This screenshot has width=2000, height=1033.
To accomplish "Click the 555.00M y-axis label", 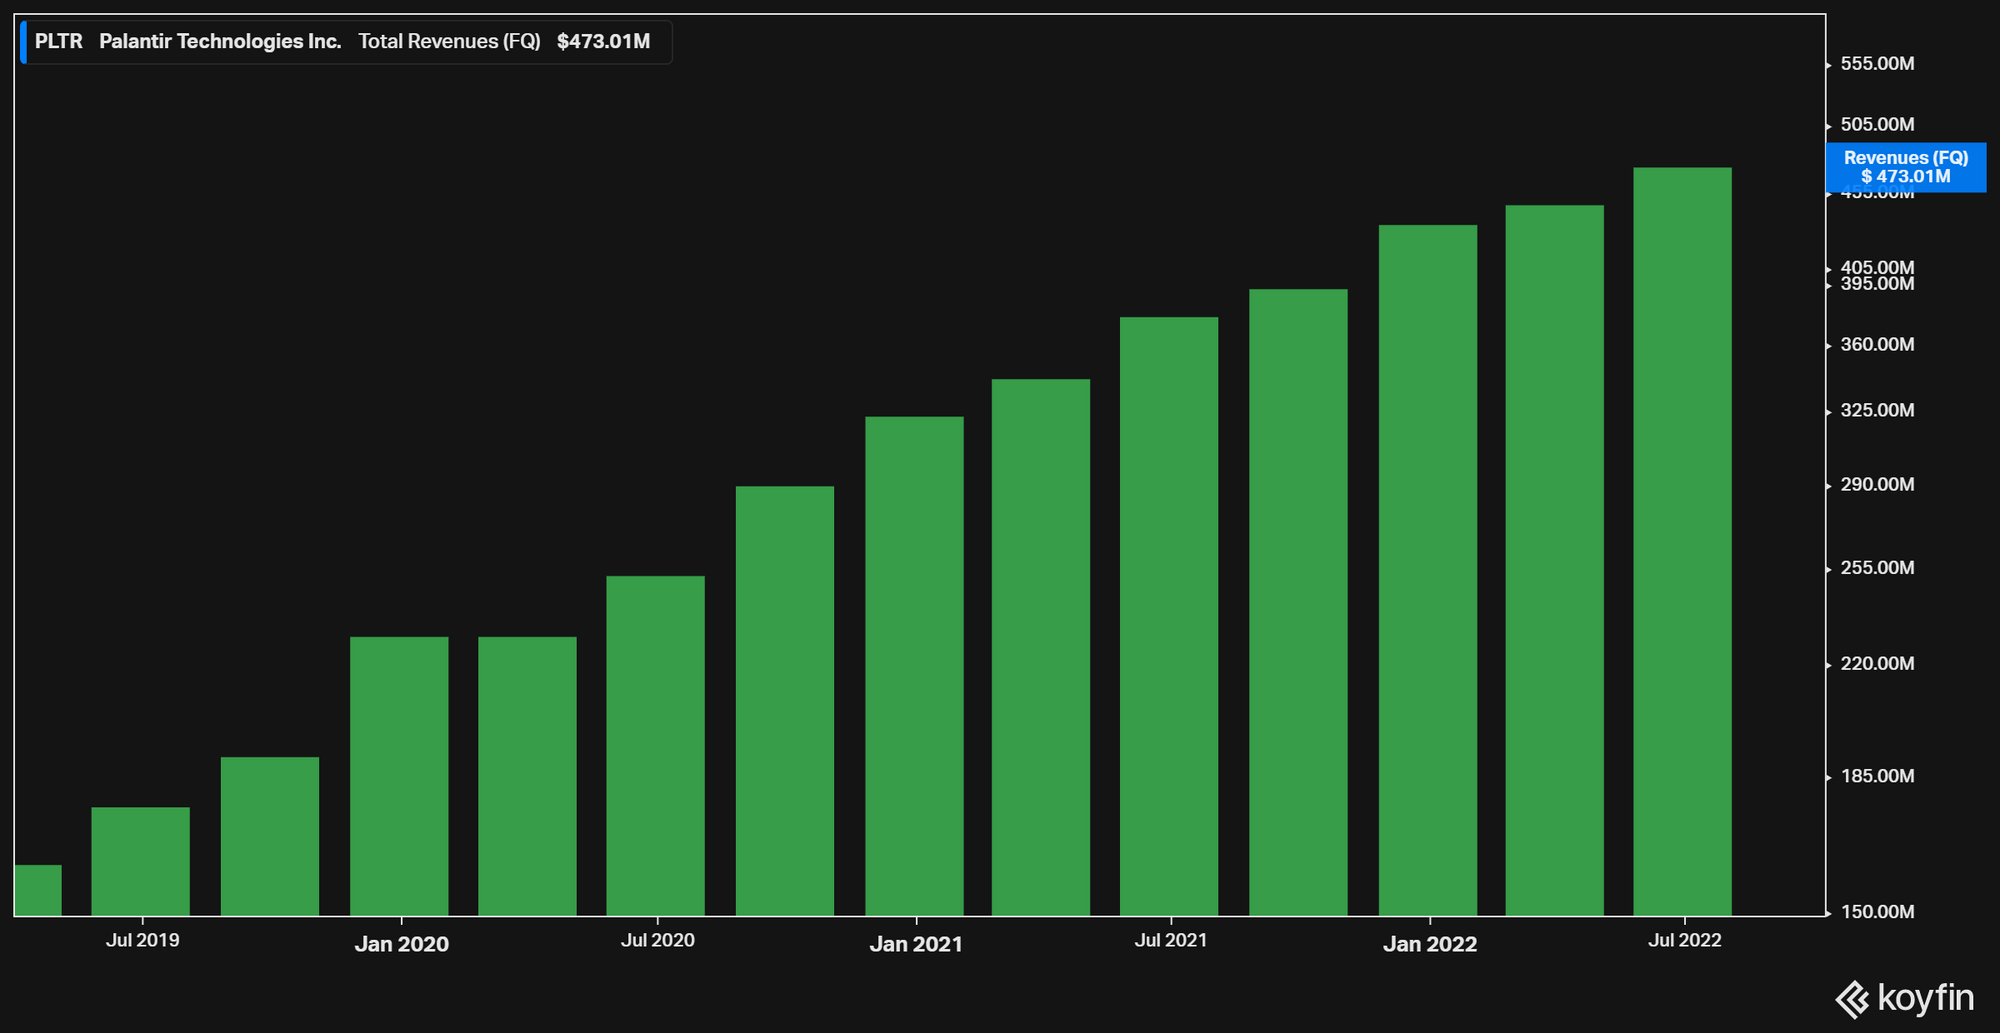I will [1877, 64].
